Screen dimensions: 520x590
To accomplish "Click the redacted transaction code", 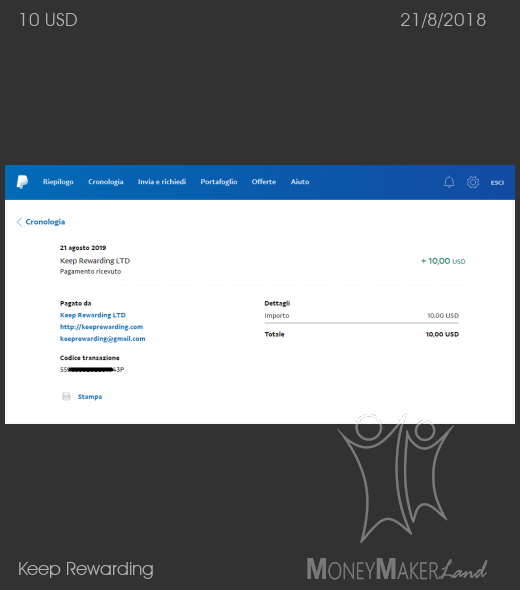I will point(92,370).
